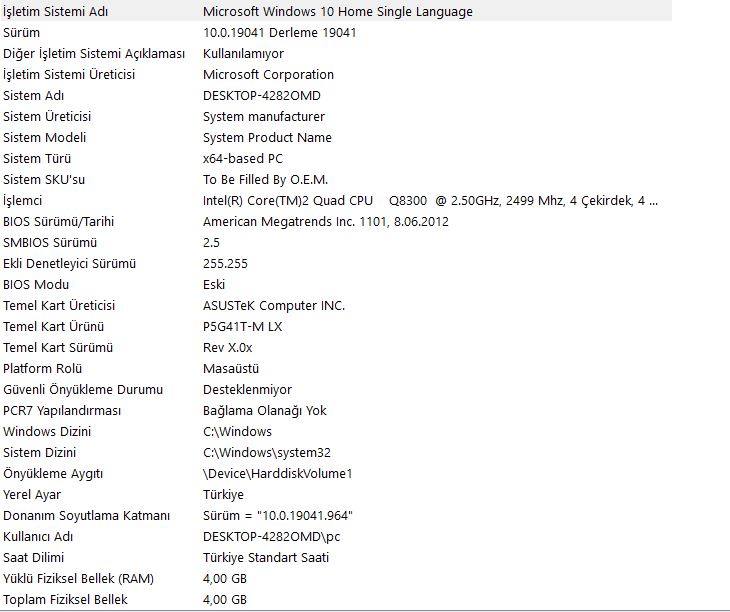Select the 'Platform Rolü' label
The width and height of the screenshot is (730, 612).
[42, 369]
